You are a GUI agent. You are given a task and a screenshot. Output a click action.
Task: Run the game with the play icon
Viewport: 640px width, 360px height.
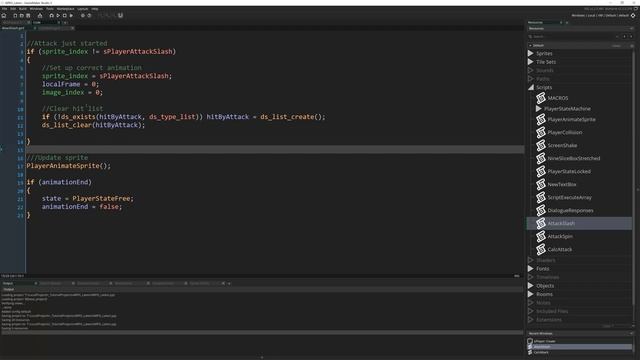58,16
